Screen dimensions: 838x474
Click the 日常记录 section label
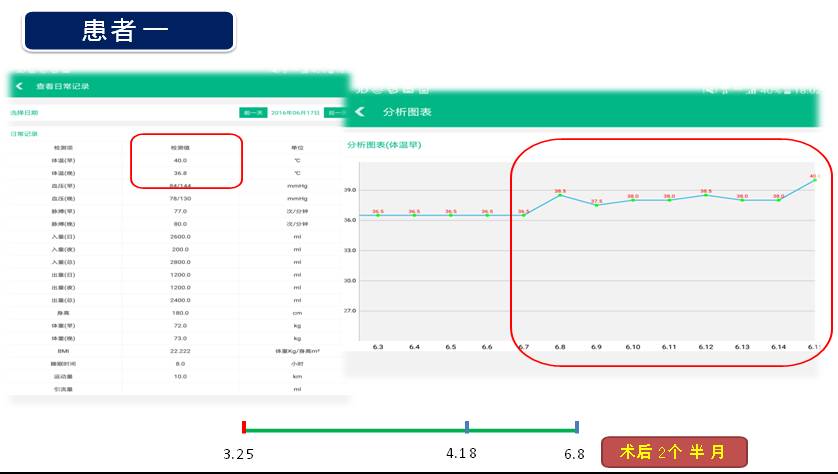point(24,133)
